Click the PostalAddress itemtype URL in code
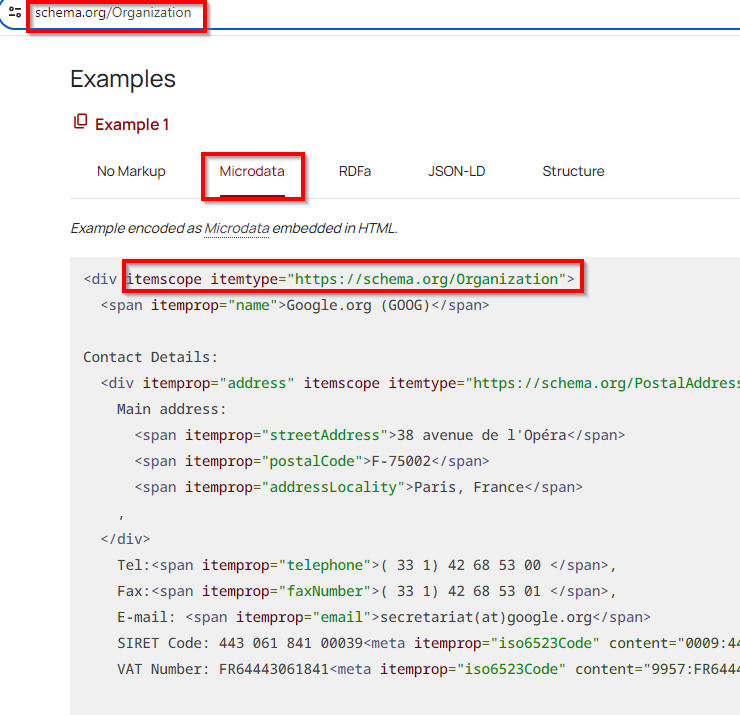 (x=604, y=383)
